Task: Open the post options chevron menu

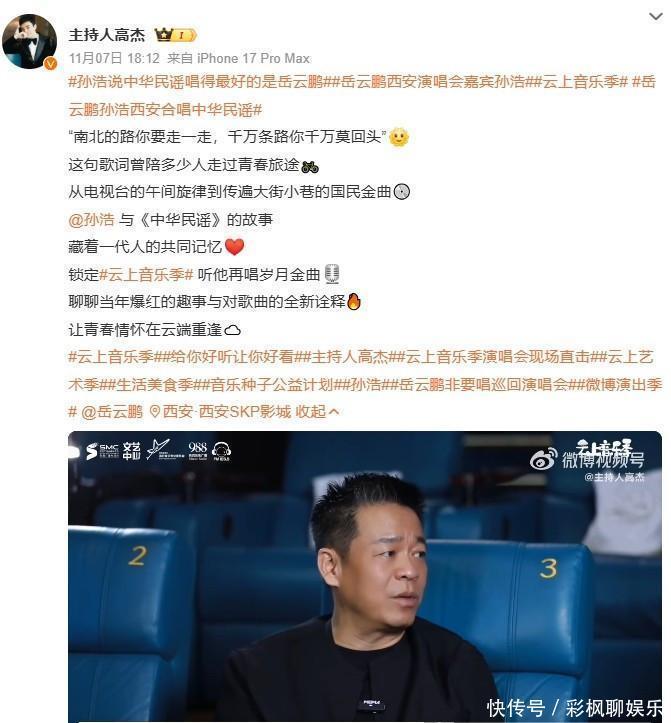Action: pyautogui.click(x=655, y=17)
